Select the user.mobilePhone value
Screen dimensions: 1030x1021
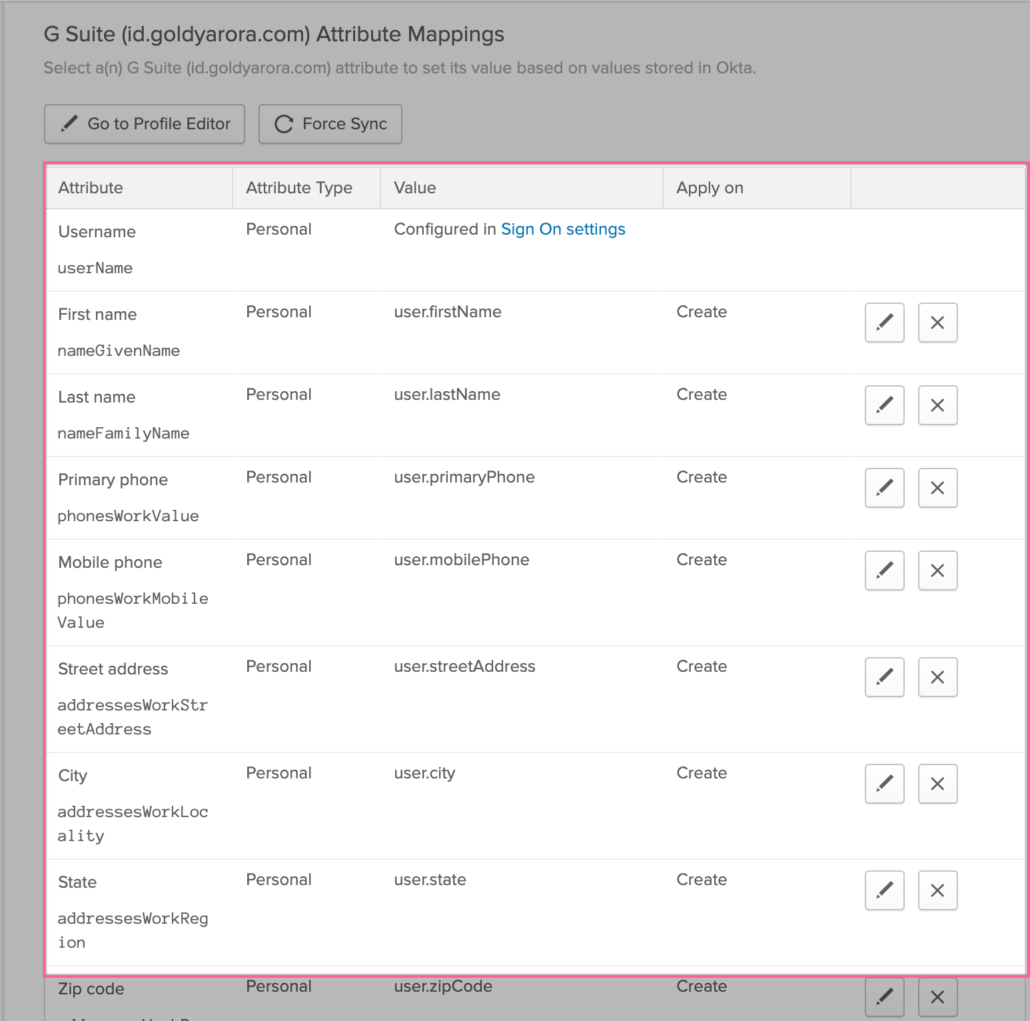[461, 560]
